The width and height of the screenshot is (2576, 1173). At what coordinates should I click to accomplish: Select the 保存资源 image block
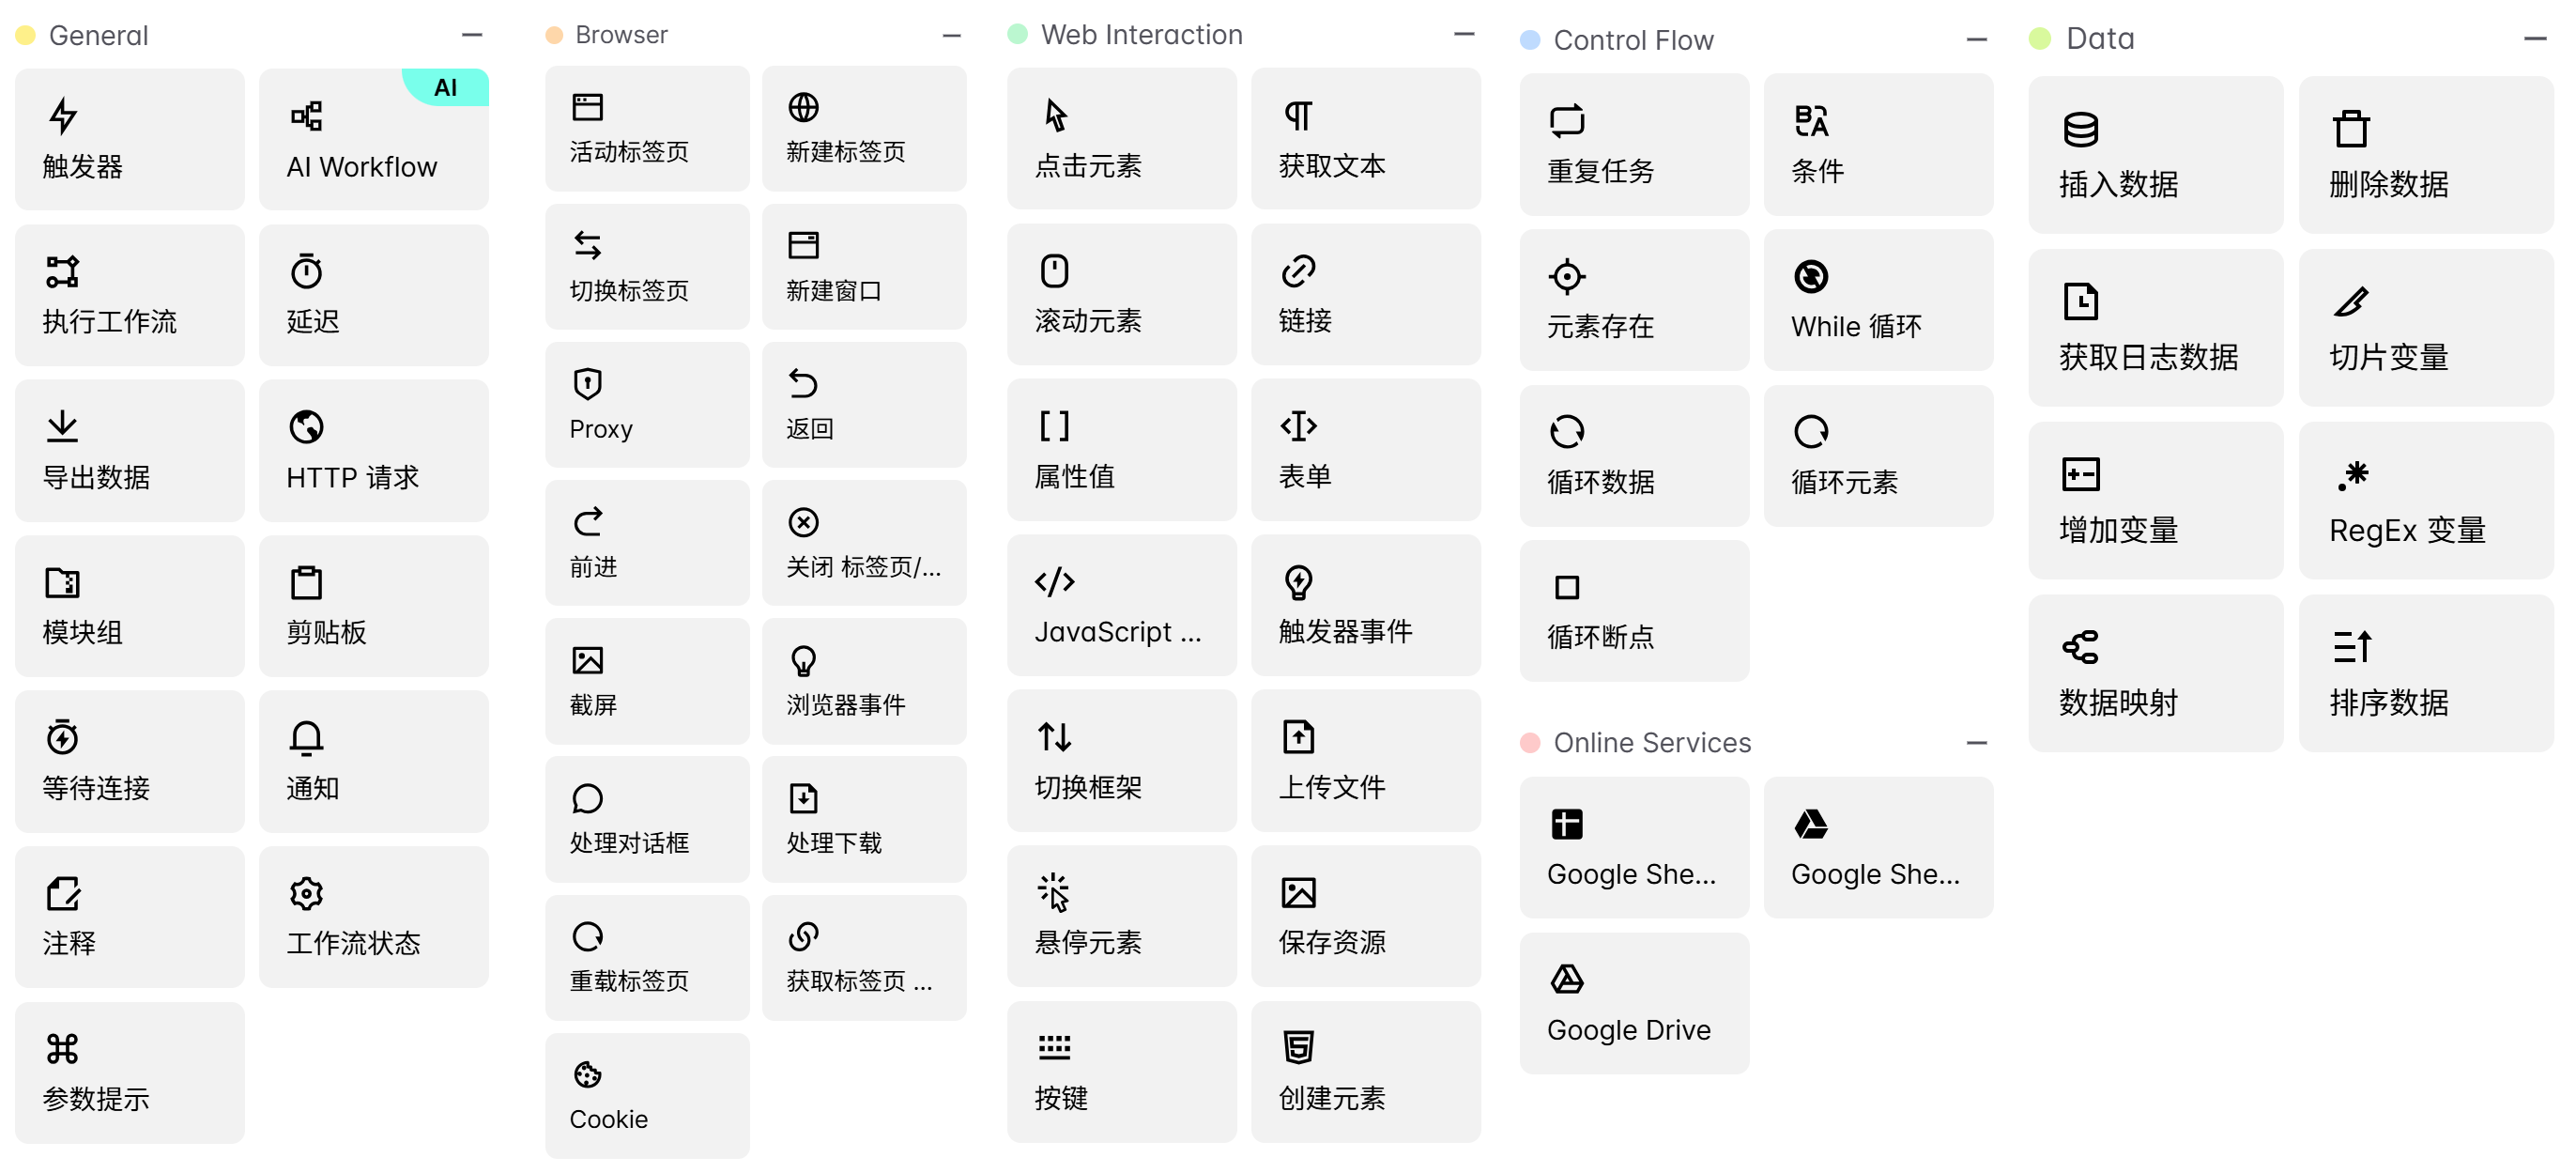[x=1365, y=916]
